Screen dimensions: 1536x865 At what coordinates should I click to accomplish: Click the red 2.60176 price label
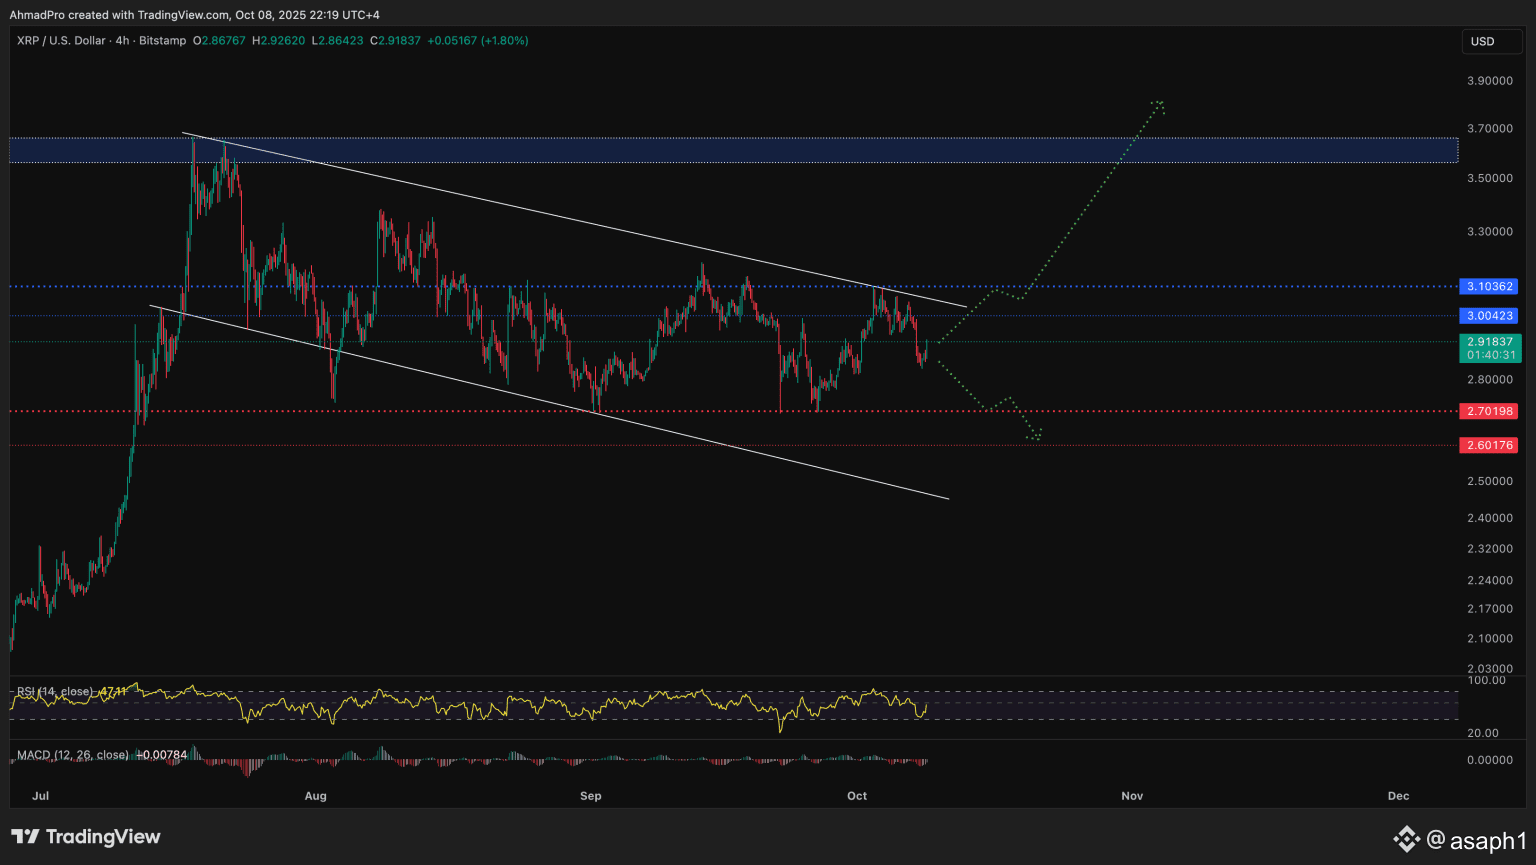point(1490,445)
